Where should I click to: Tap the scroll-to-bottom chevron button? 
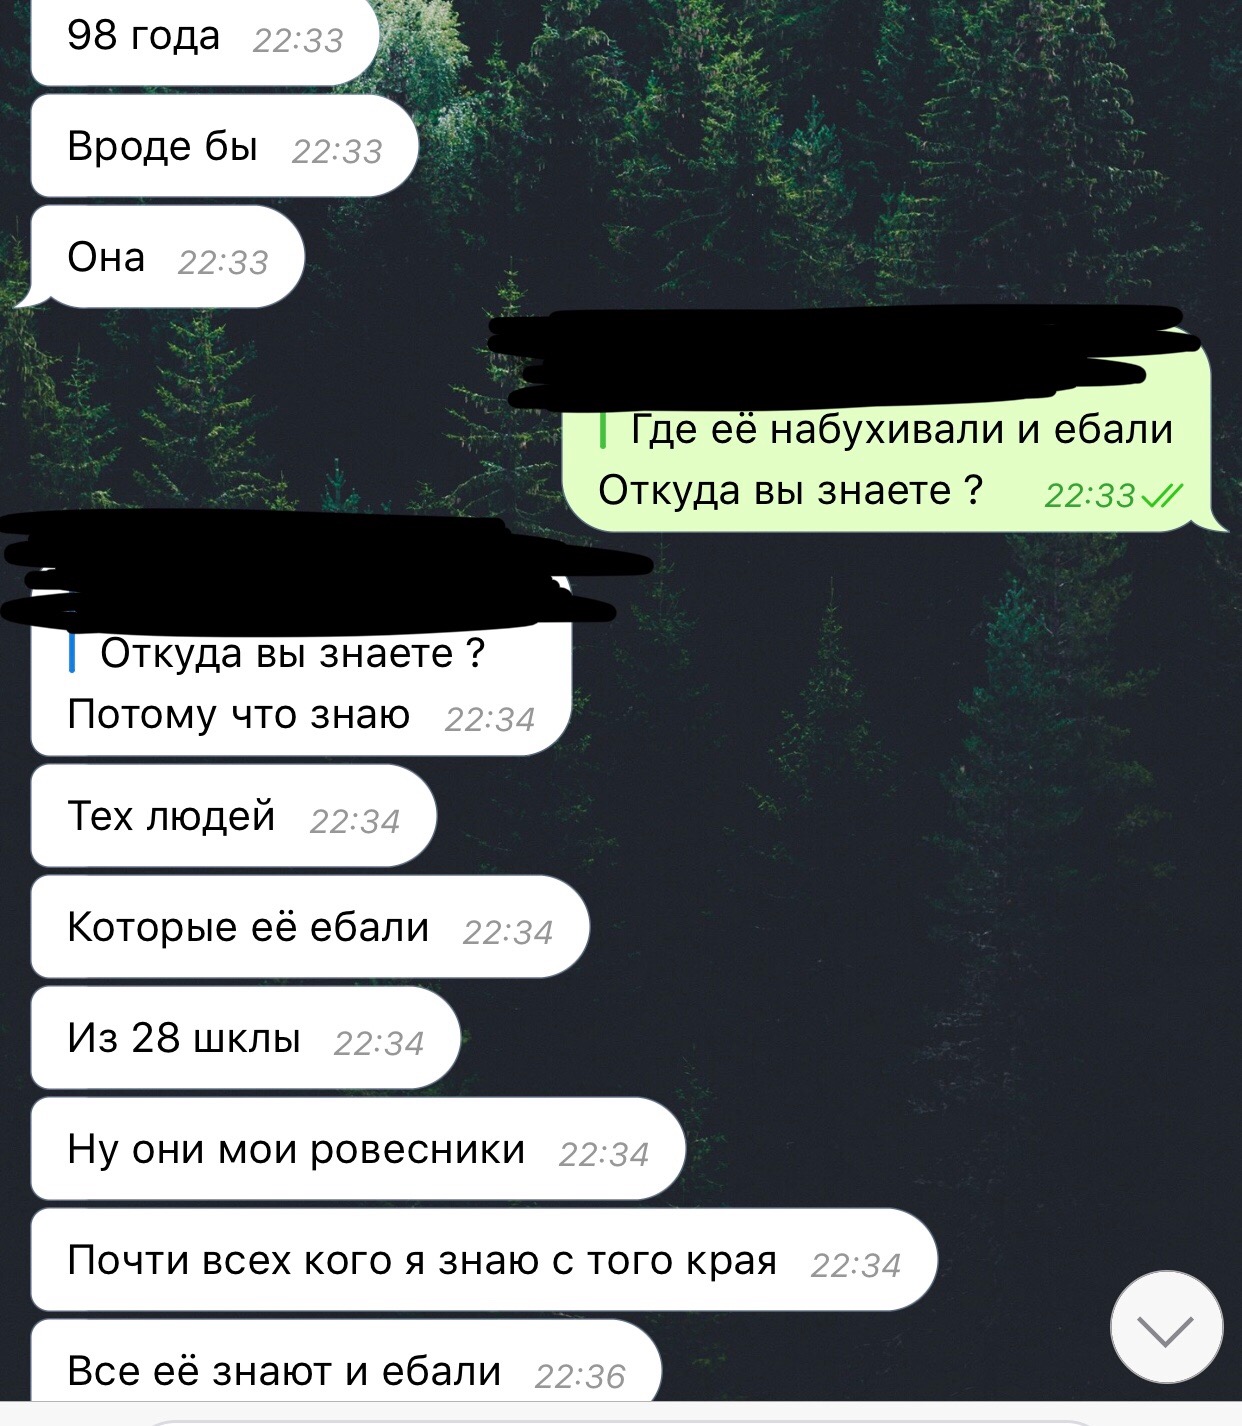pos(1166,1327)
